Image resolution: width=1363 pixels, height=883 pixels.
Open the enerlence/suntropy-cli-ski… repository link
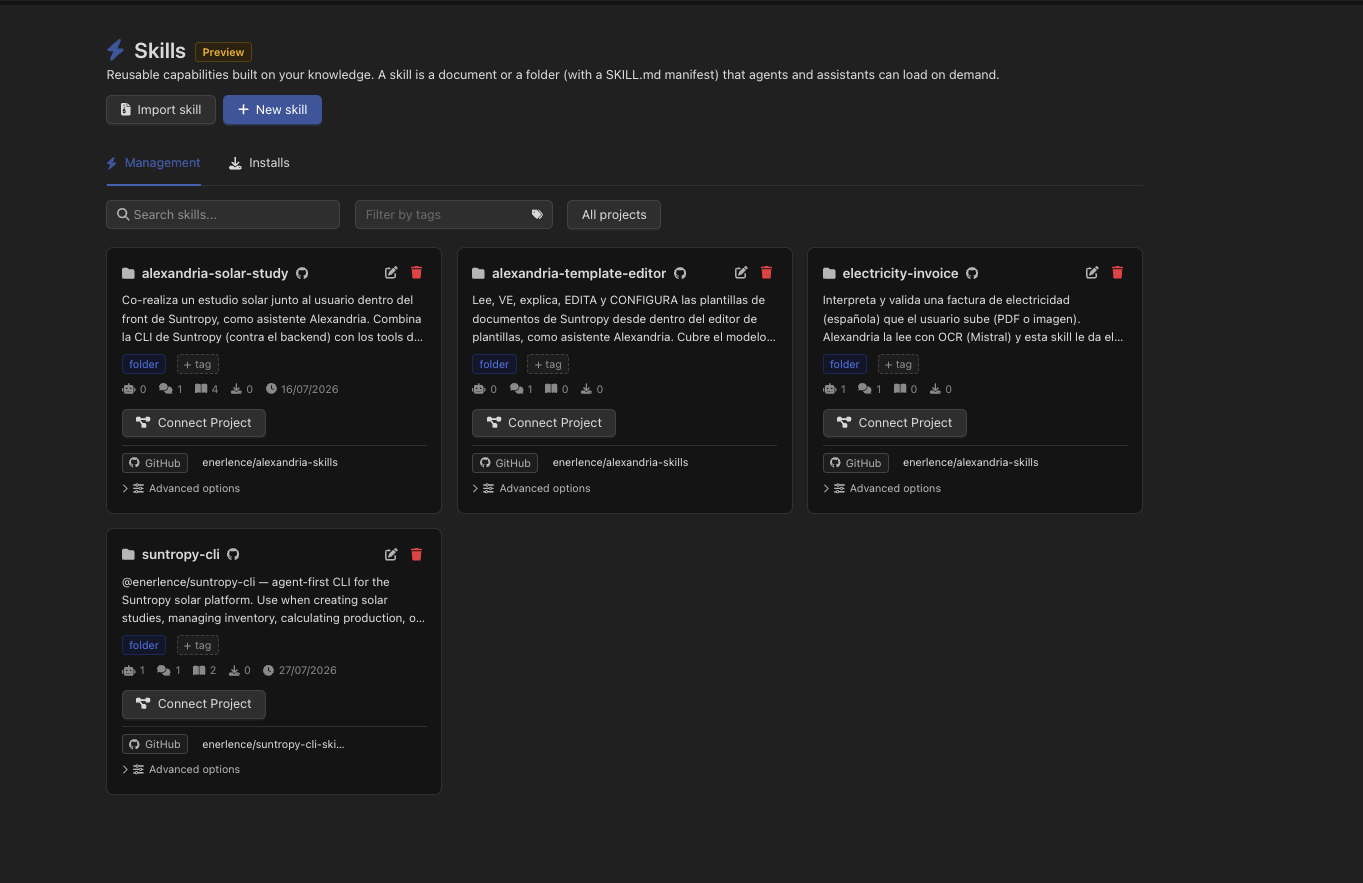point(273,744)
